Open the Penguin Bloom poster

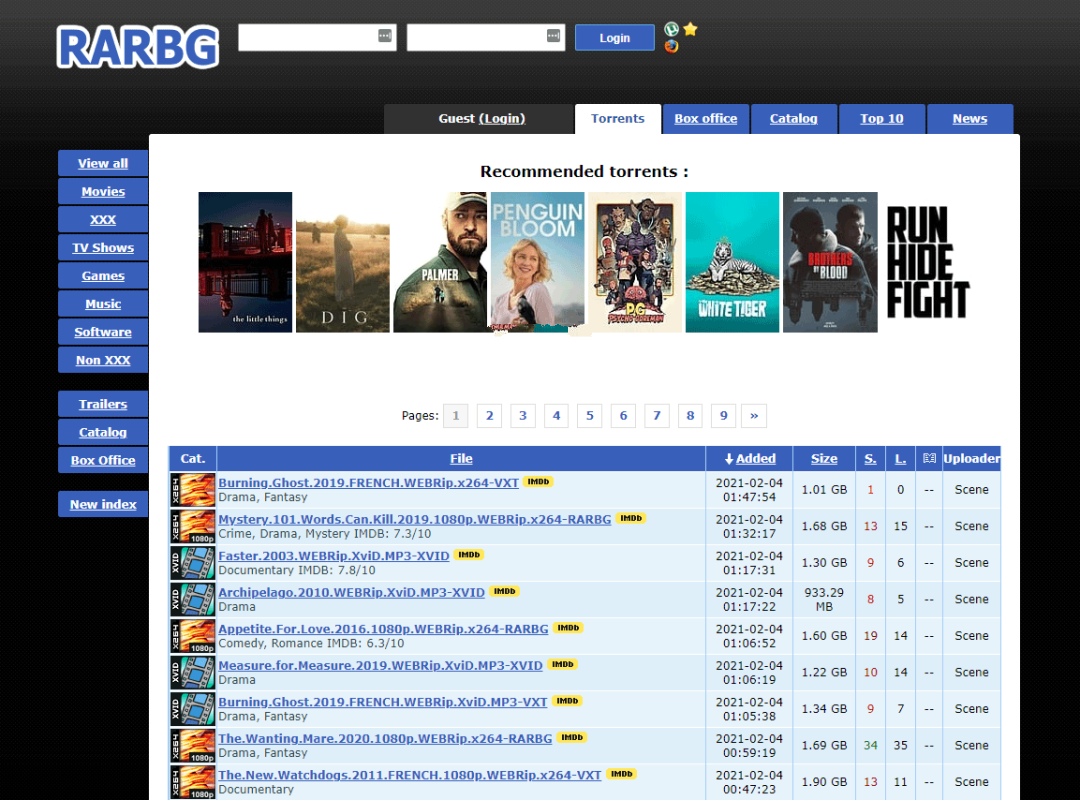538,262
